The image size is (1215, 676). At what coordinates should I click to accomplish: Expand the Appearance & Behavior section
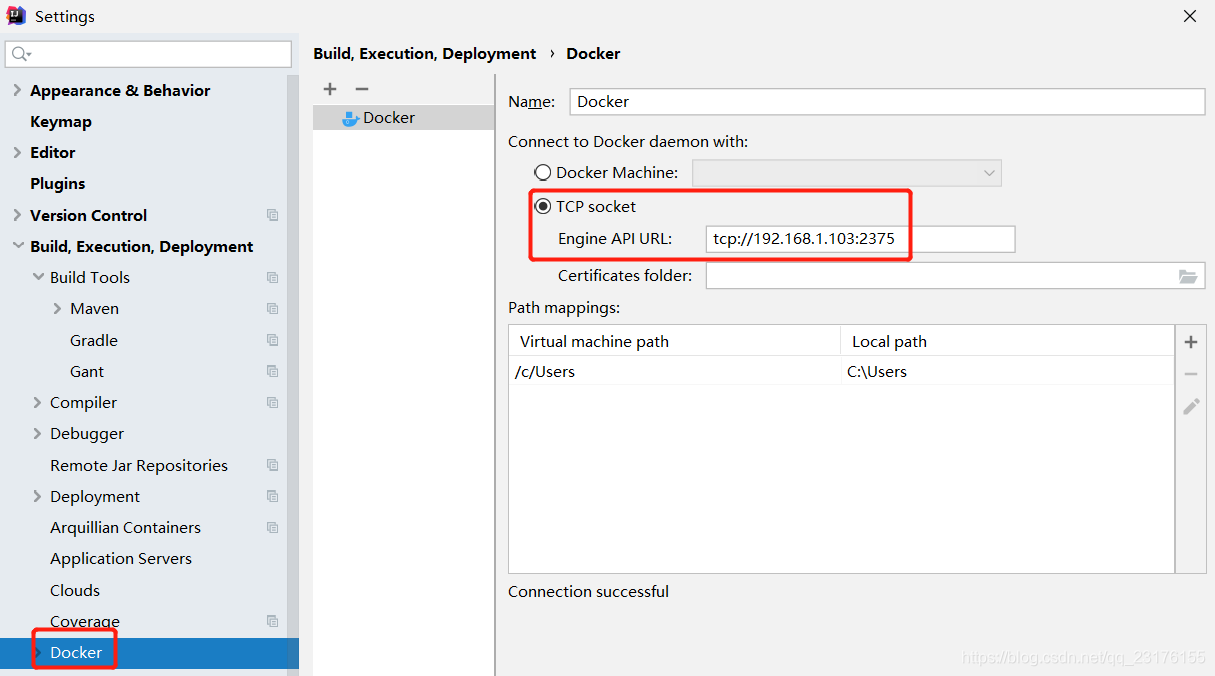click(18, 90)
